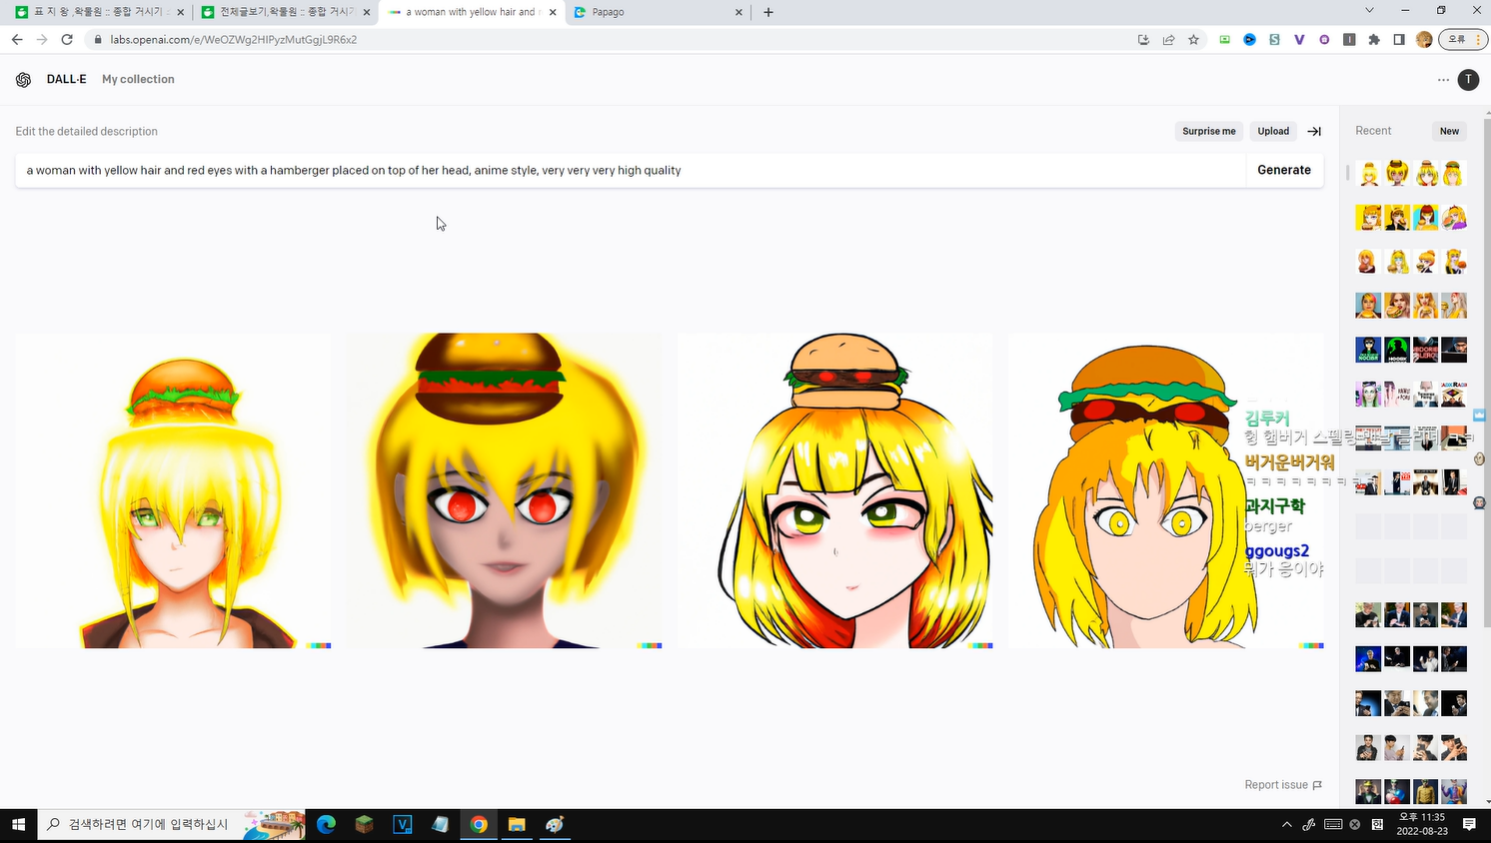The image size is (1491, 843).
Task: Open Microsoft Edge from the taskbar
Action: click(326, 824)
